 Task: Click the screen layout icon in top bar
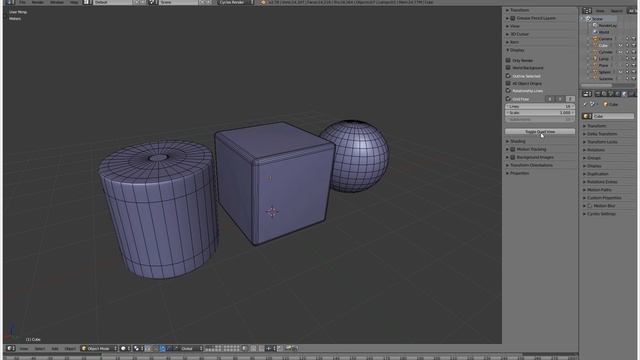click(x=87, y=2)
